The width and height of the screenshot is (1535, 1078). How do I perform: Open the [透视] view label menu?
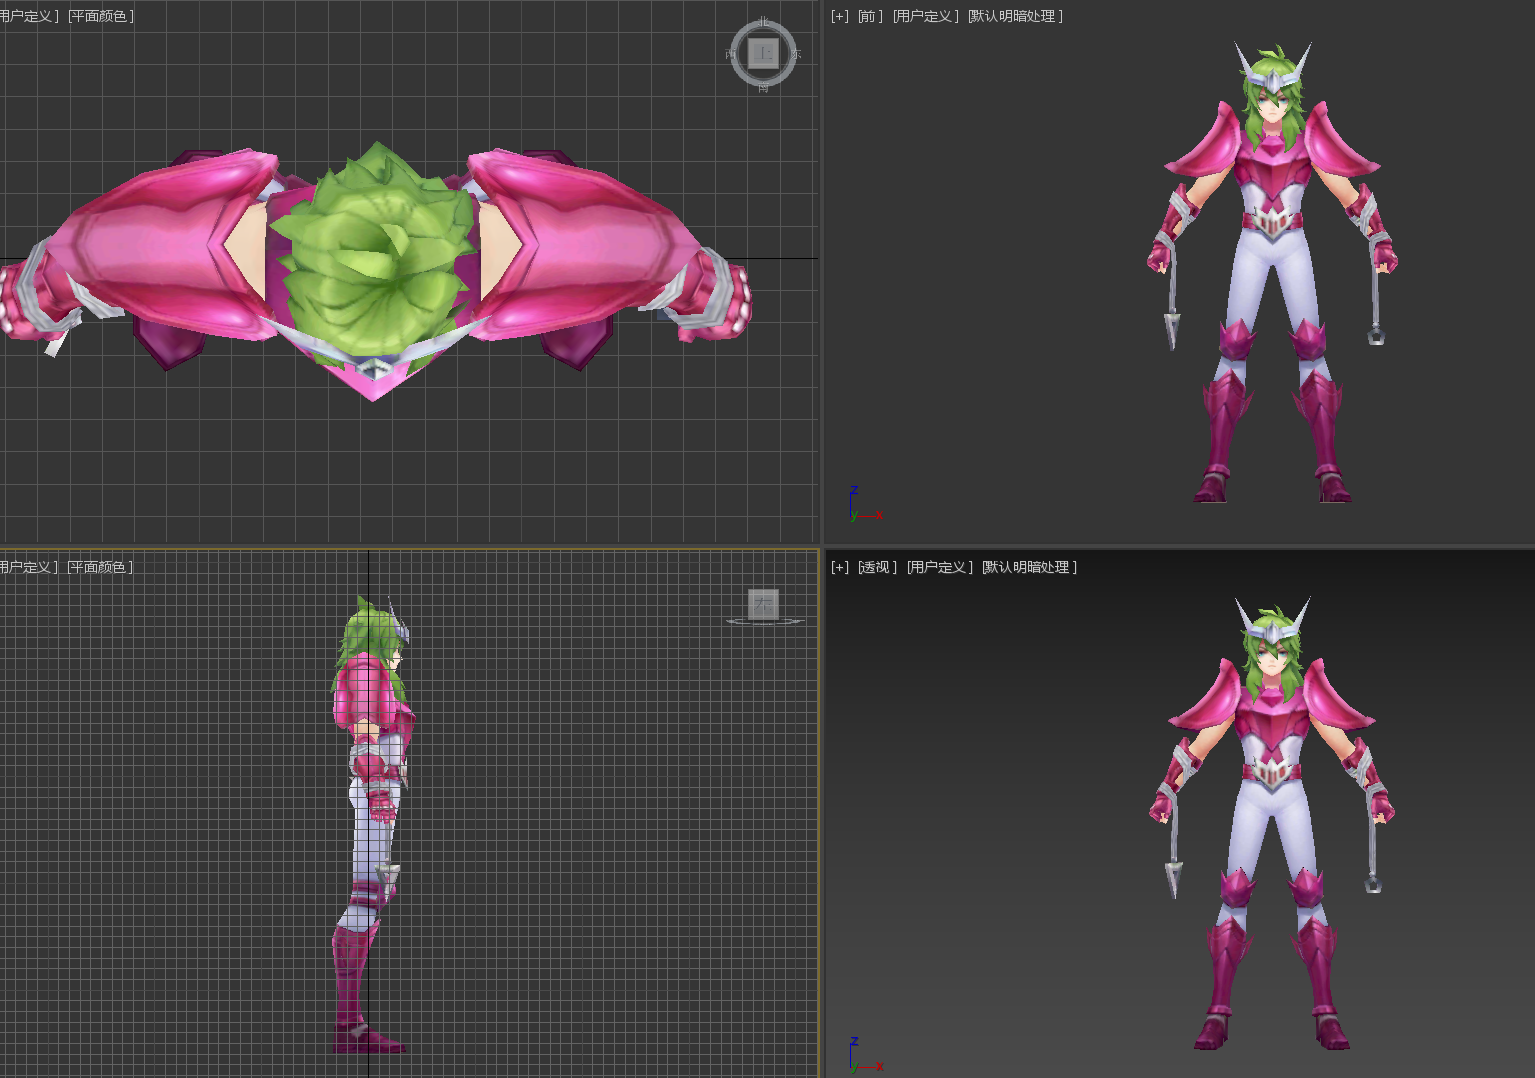pos(877,567)
